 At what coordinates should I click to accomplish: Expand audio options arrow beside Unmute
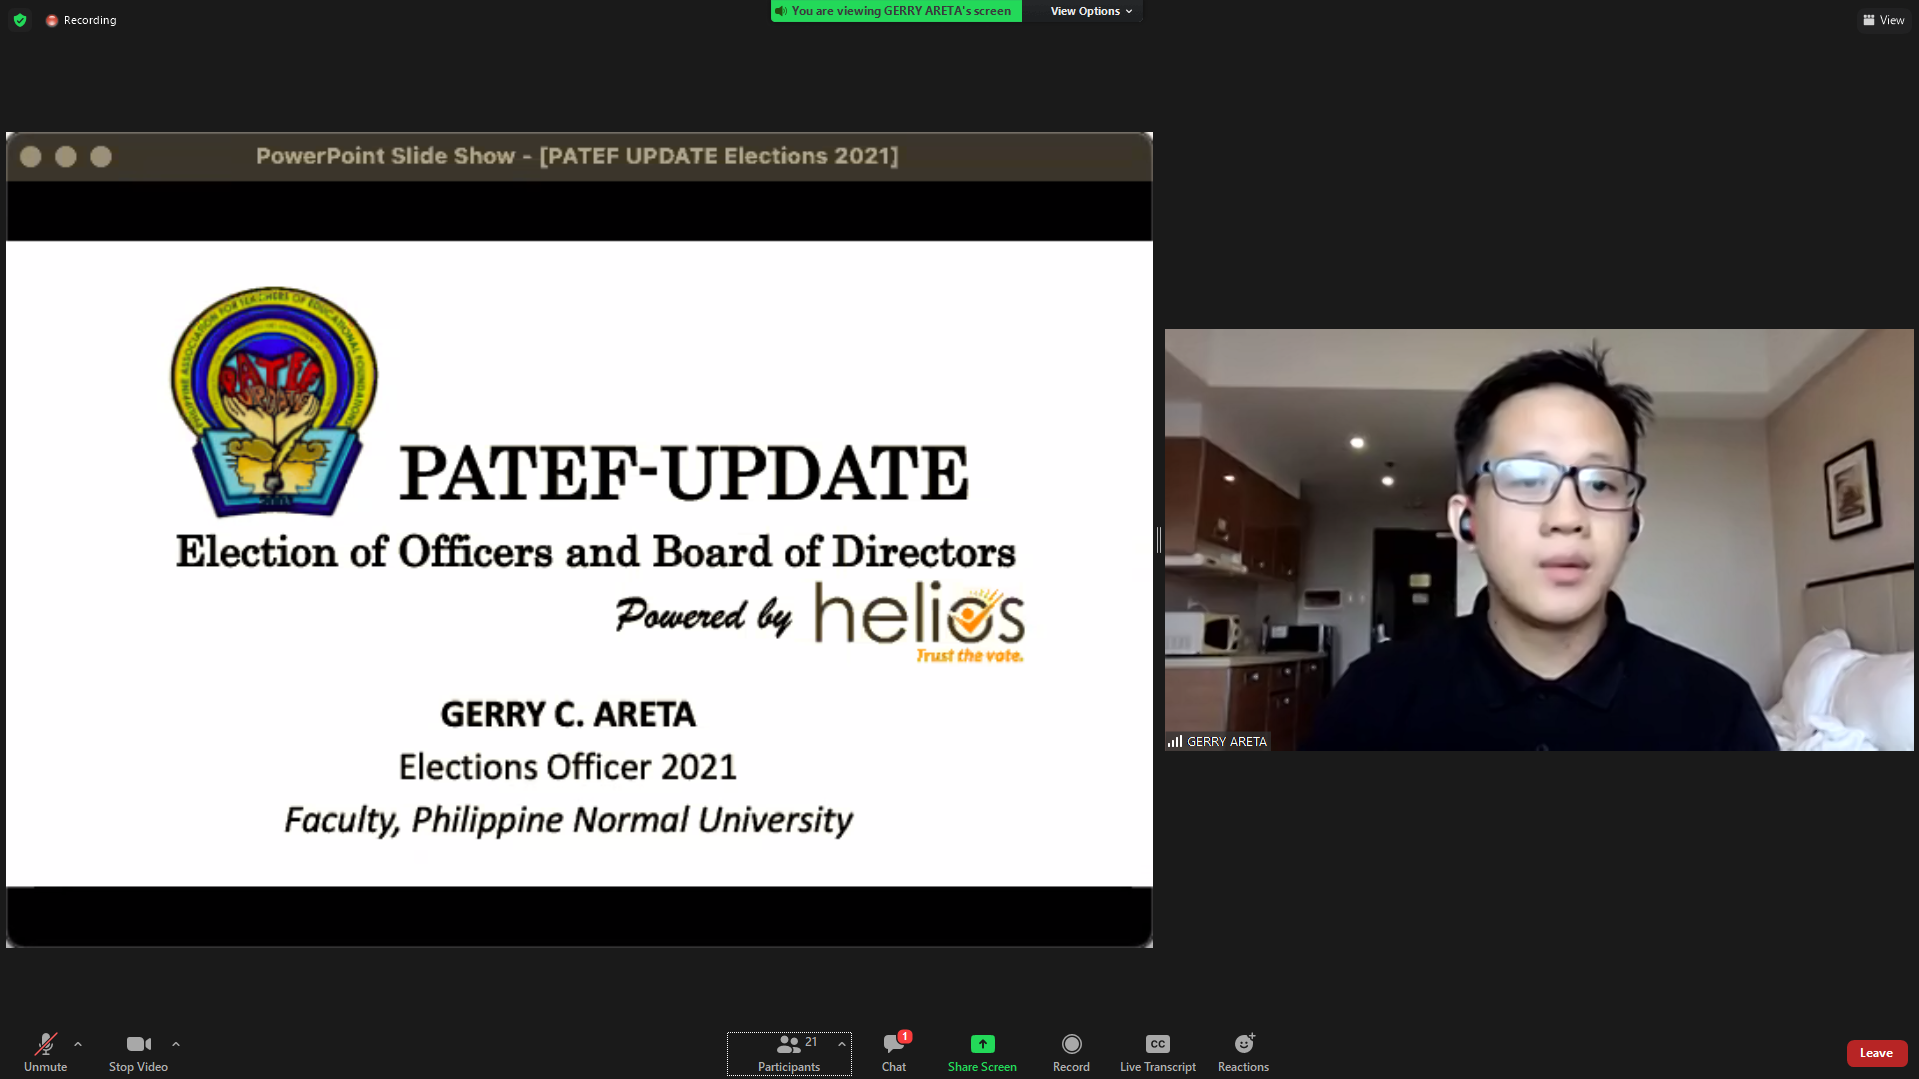(x=78, y=1044)
